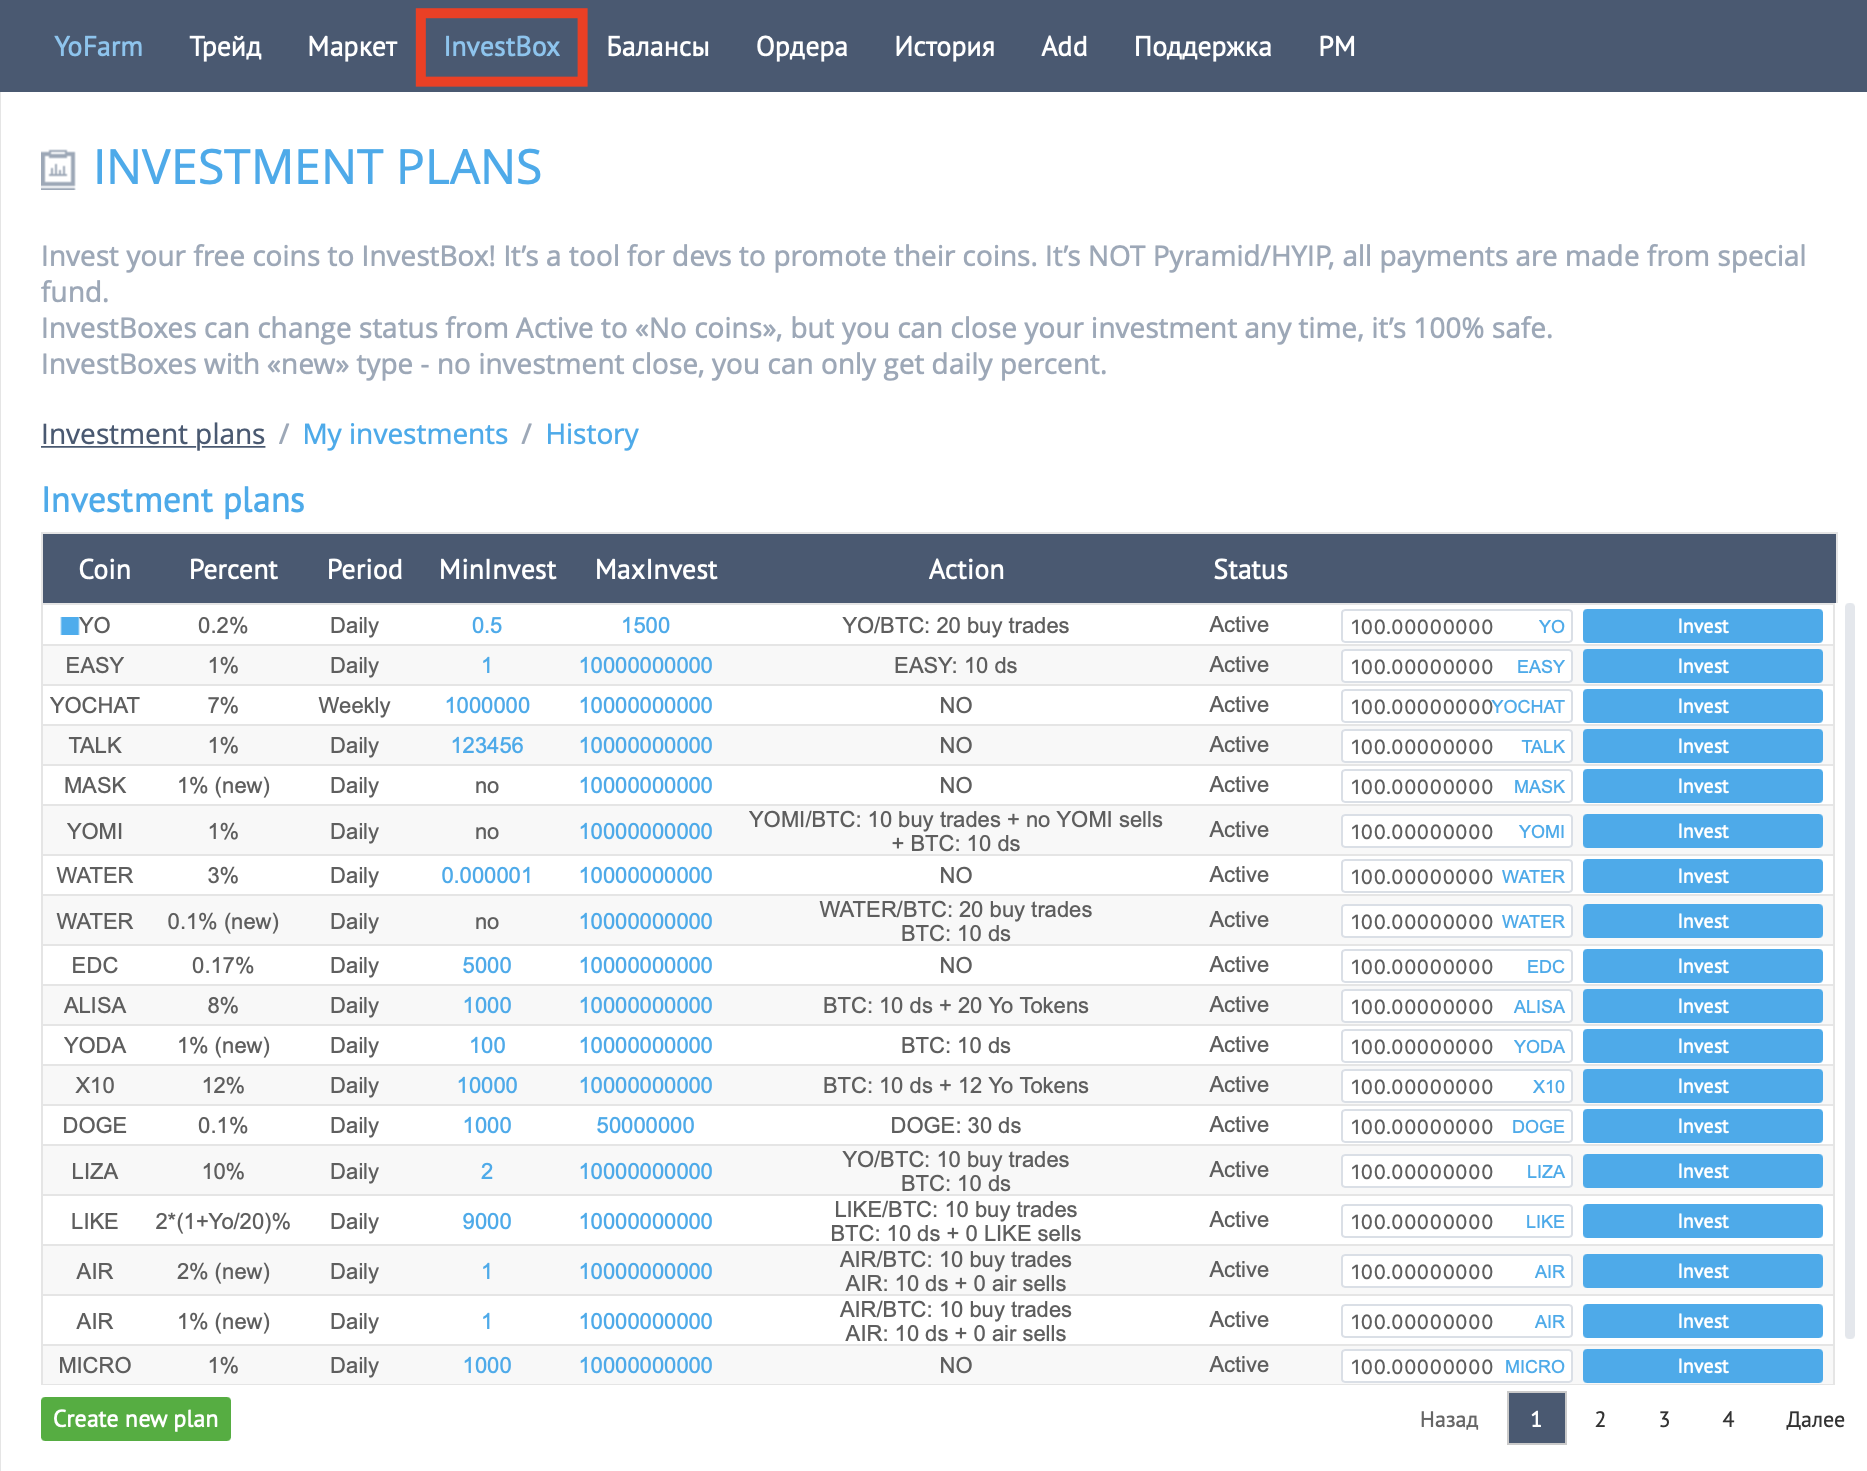Image resolution: width=1867 pixels, height=1471 pixels.
Task: Click Invest for the EDC plan
Action: pyautogui.click(x=1702, y=966)
